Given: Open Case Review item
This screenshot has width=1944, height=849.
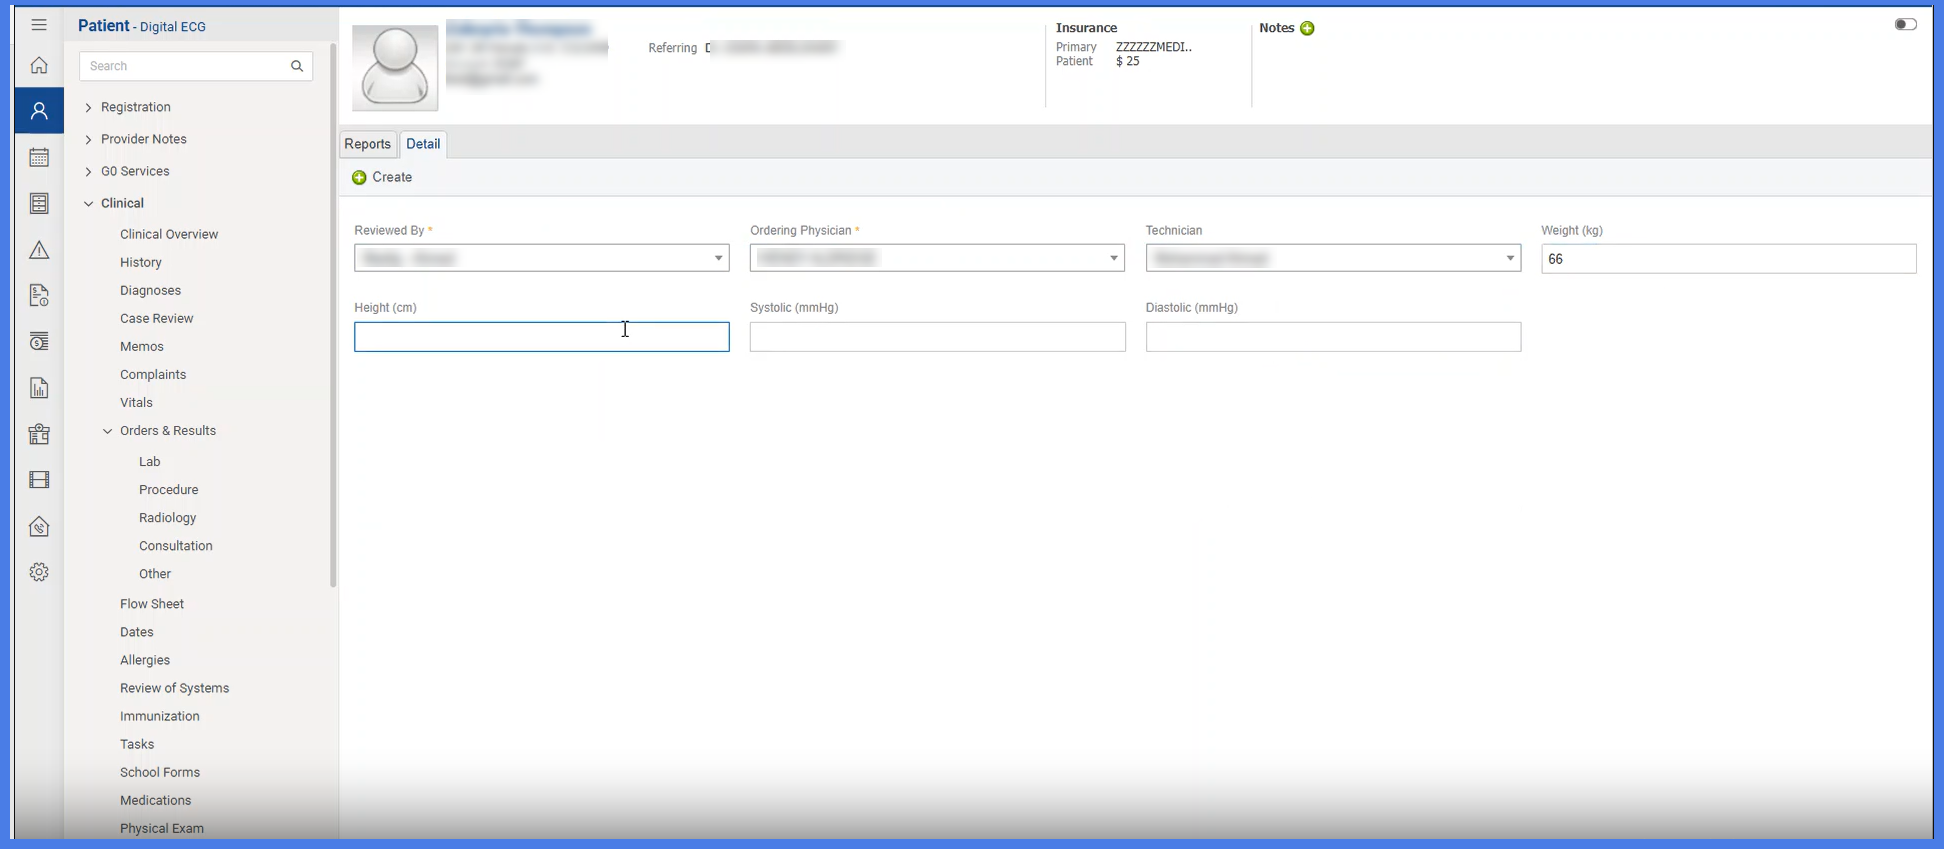Looking at the screenshot, I should [x=157, y=318].
